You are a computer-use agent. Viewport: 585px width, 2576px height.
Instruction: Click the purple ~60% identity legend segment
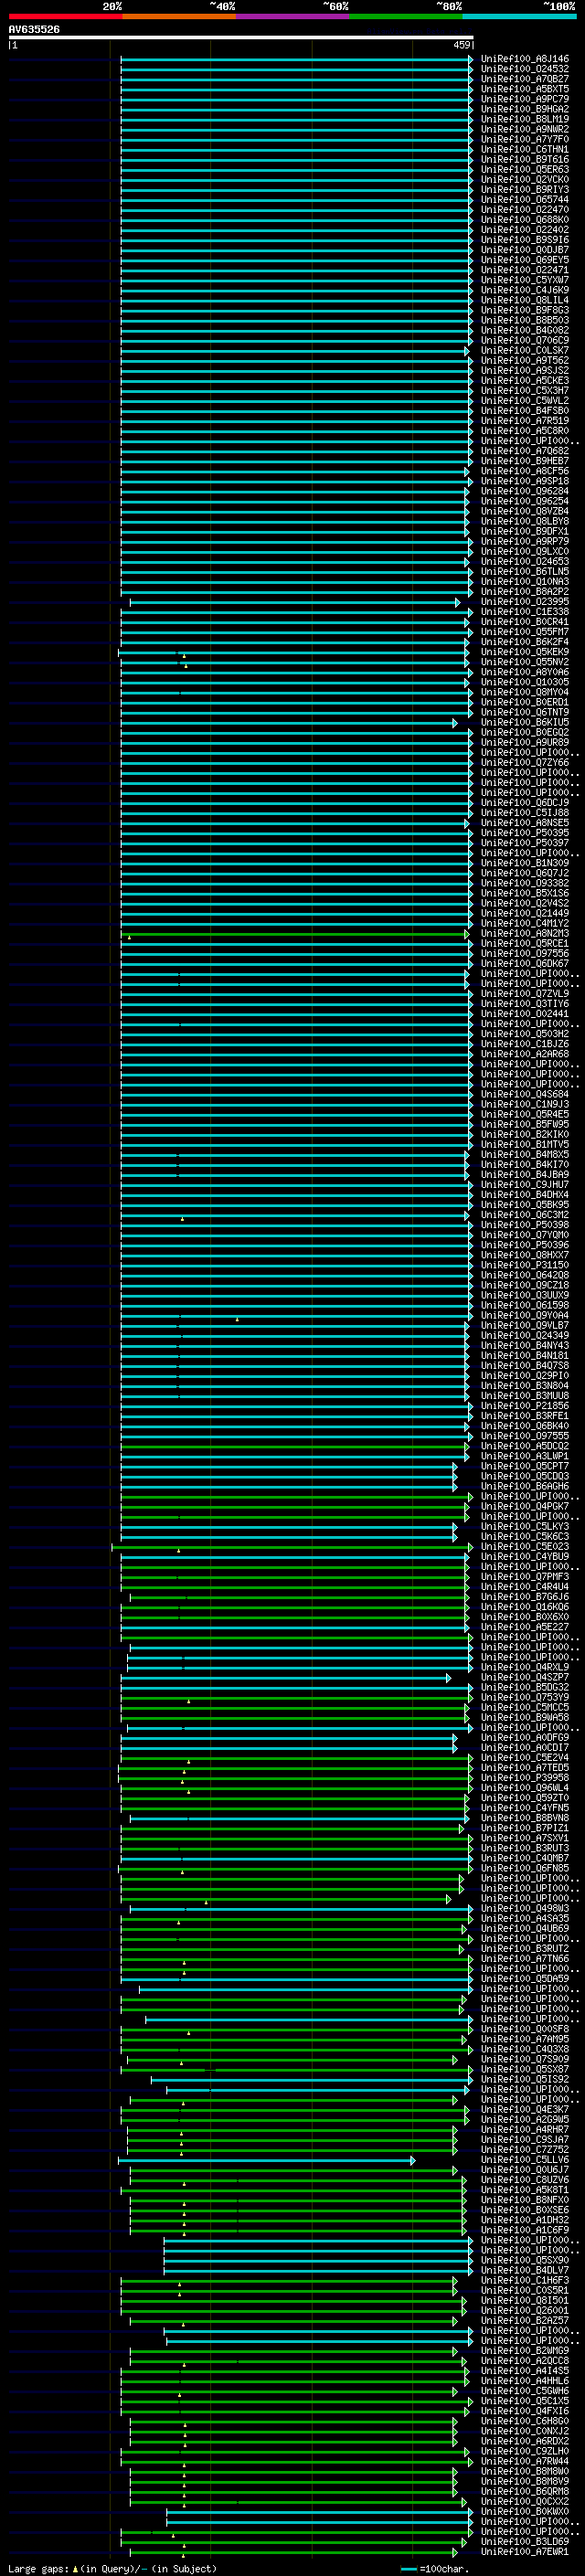[293, 16]
